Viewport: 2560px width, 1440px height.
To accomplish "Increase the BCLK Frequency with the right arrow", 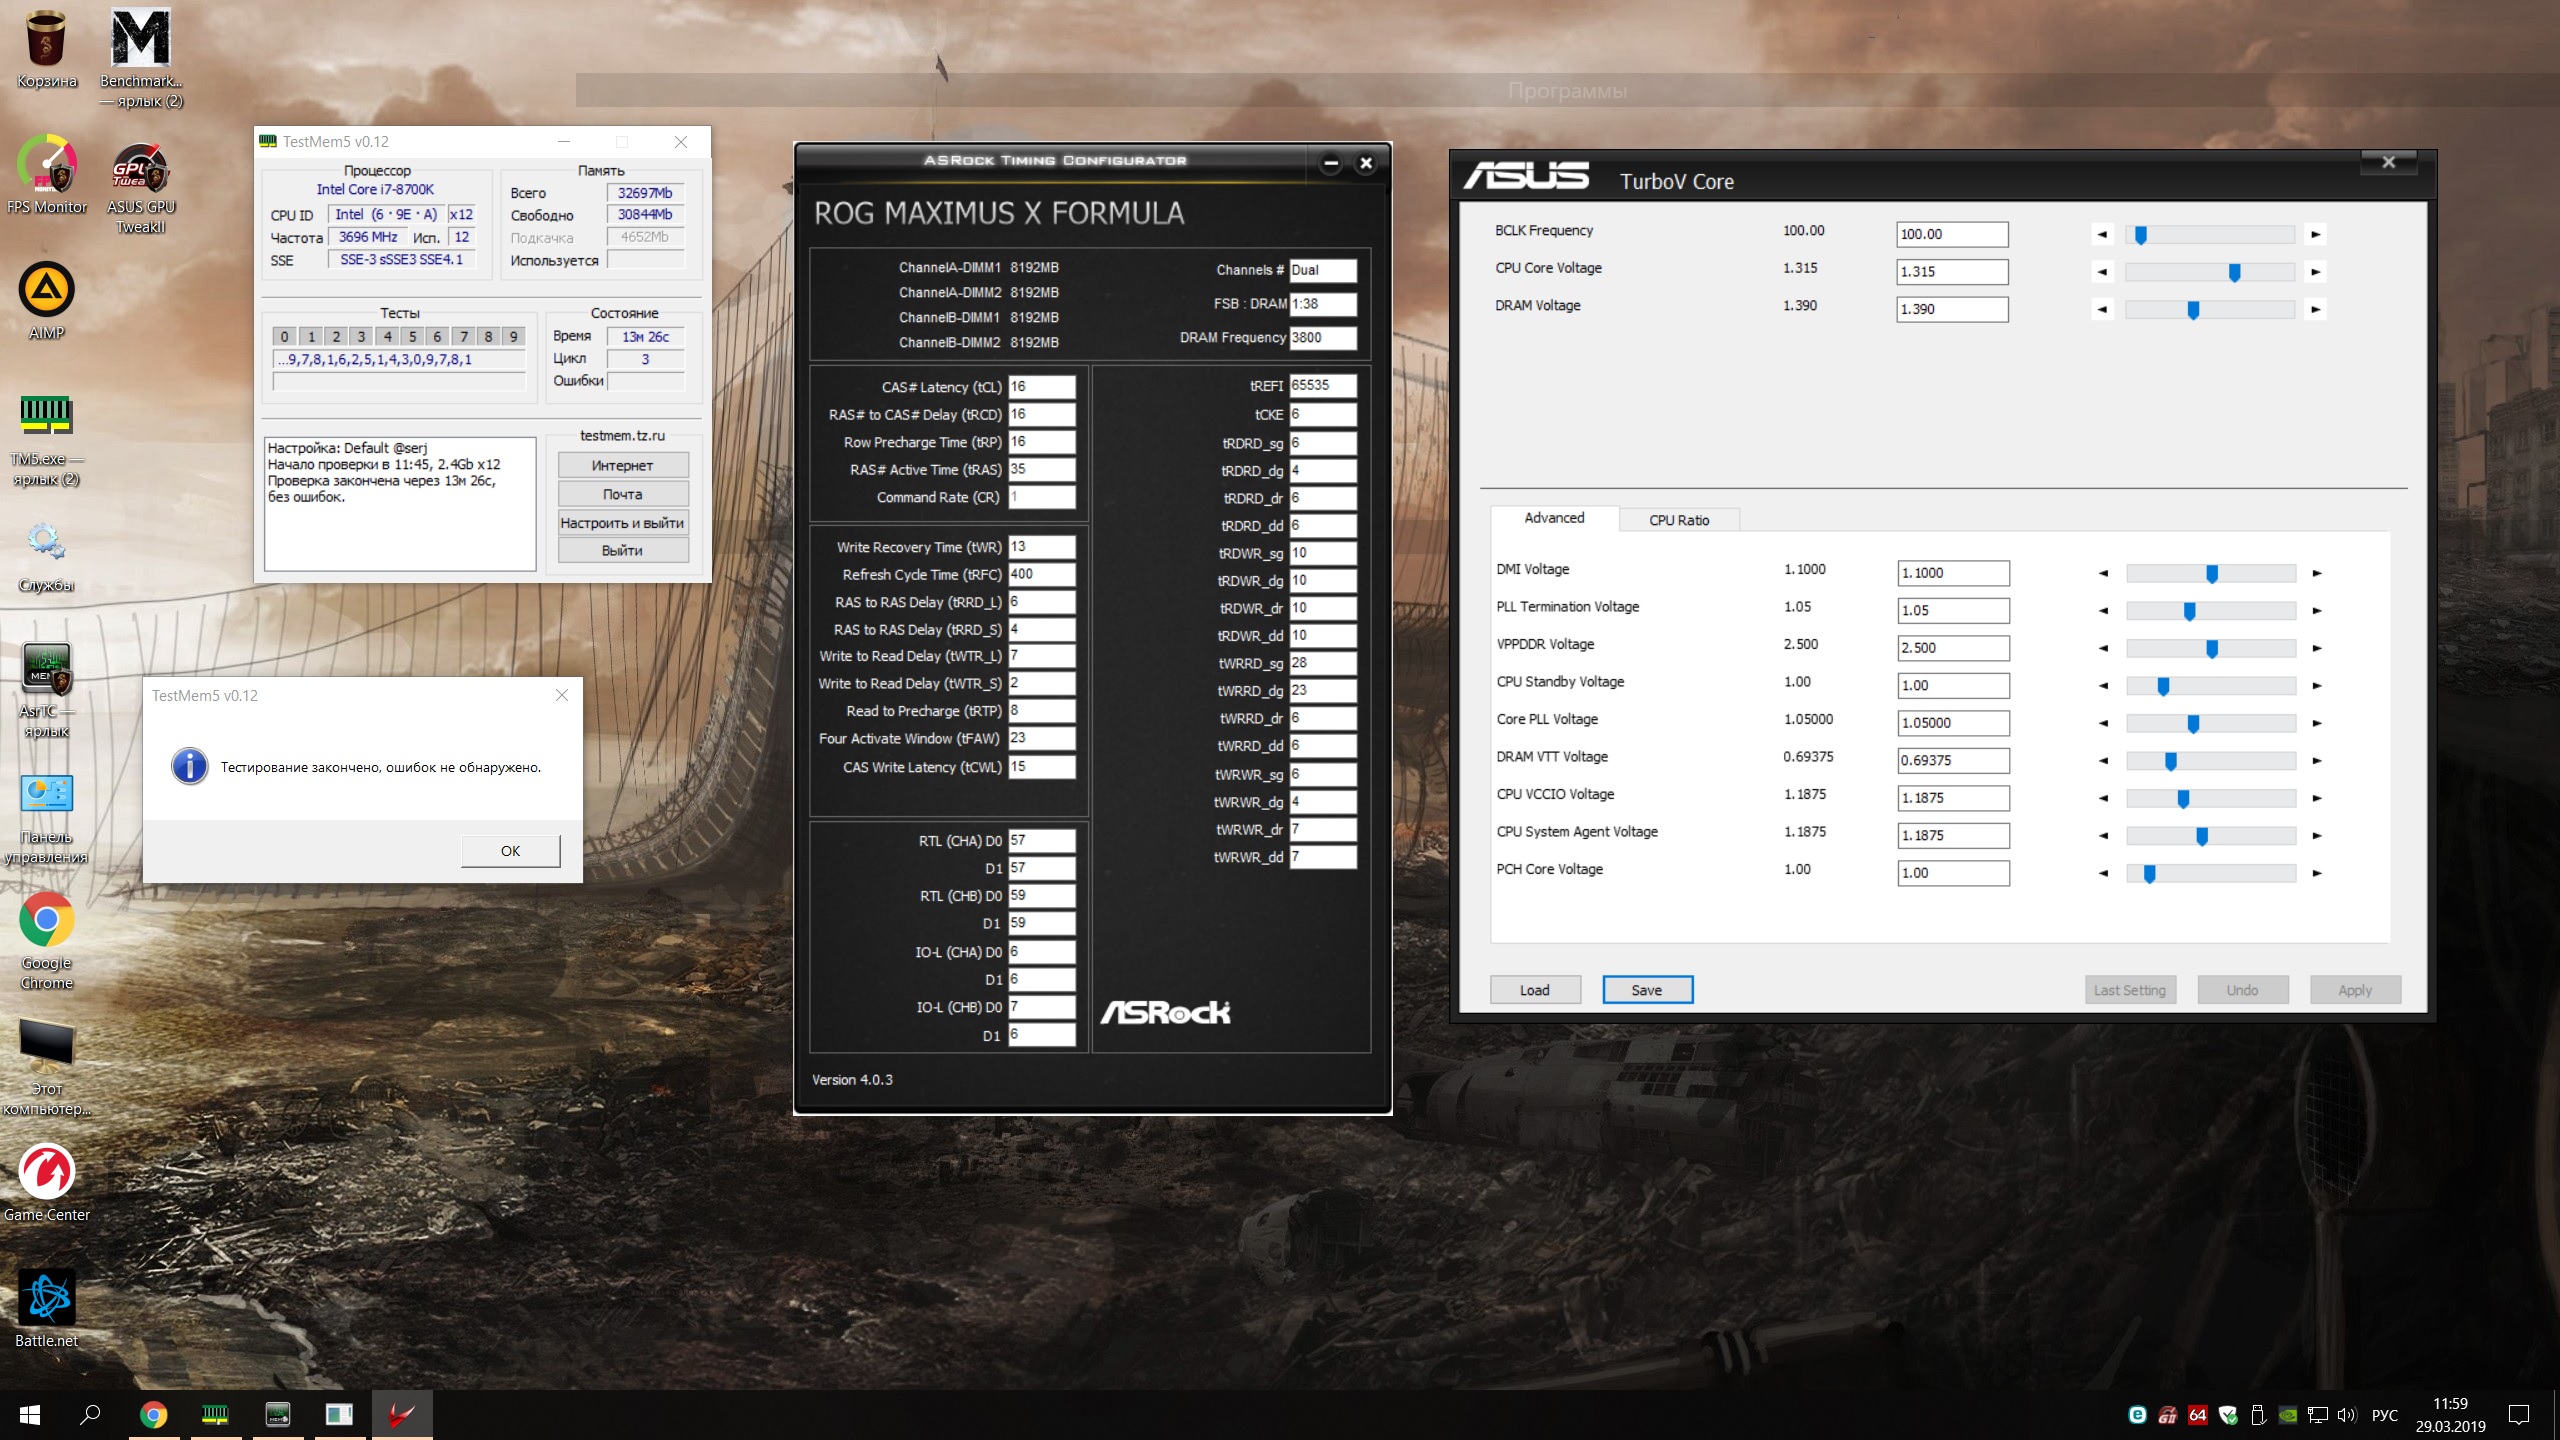I will 2315,235.
